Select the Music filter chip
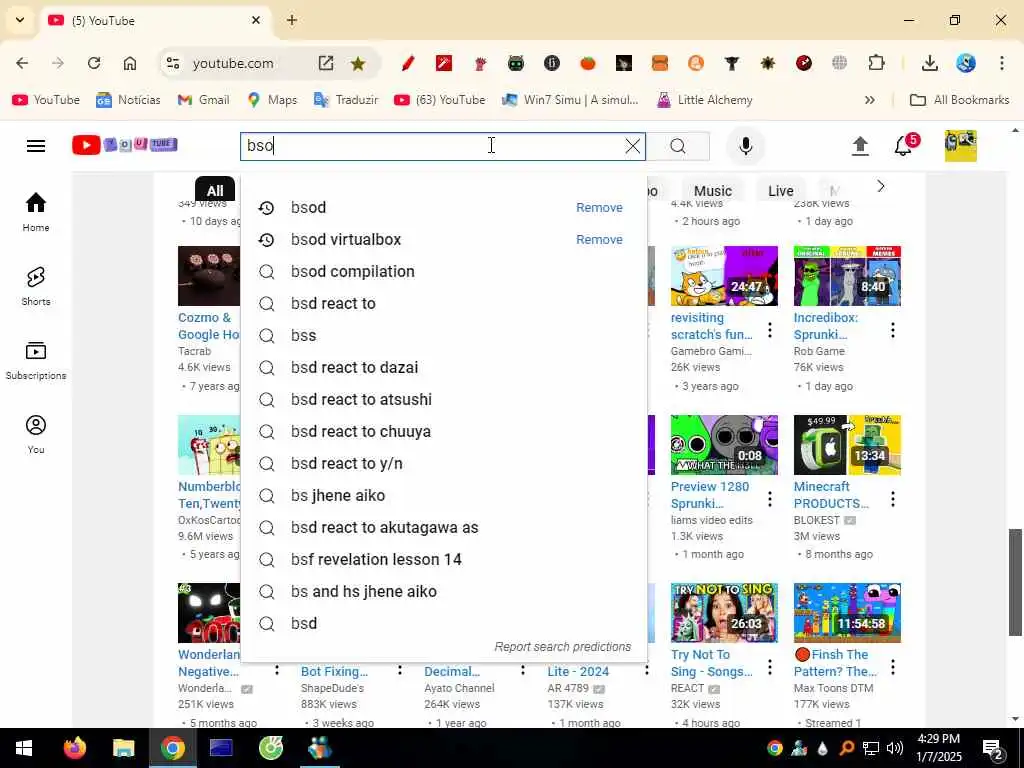The width and height of the screenshot is (1024, 768). (x=712, y=191)
